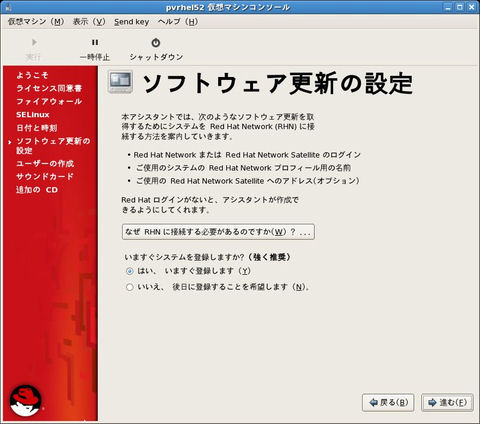
Task: Select はい、いますぐ登録します radio option
Action: pos(130,271)
